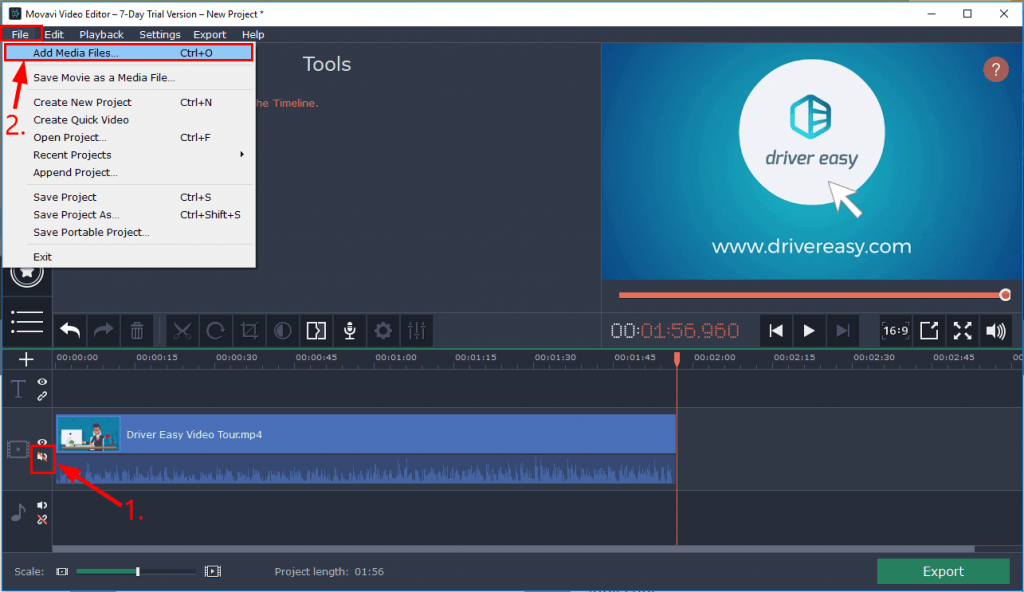The width and height of the screenshot is (1024, 592).
Task: Click the Rotate clip icon
Action: coord(216,331)
